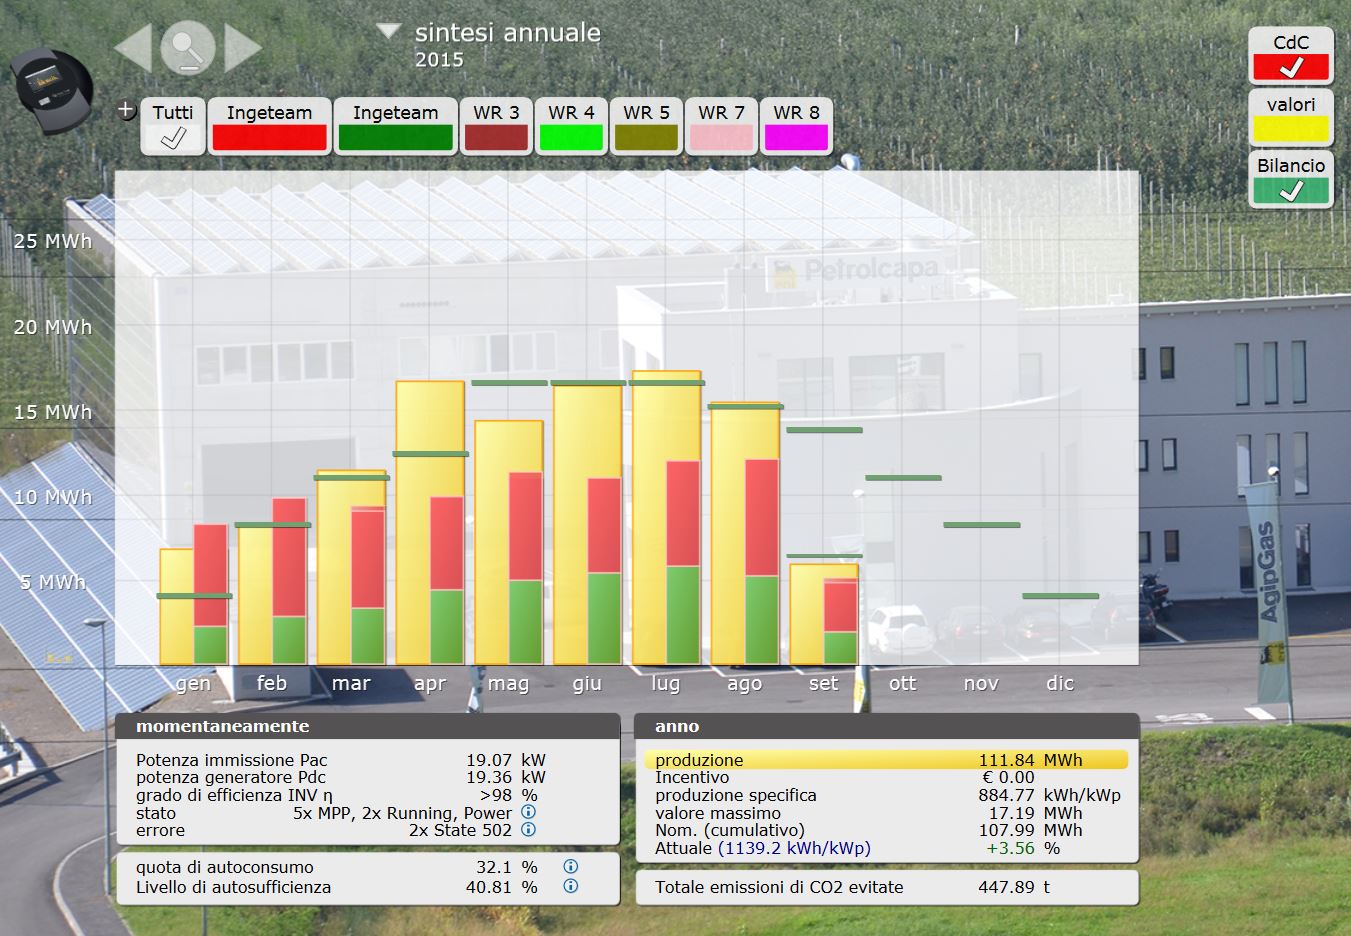Select the lug month label
The image size is (1351, 936).
(x=666, y=684)
